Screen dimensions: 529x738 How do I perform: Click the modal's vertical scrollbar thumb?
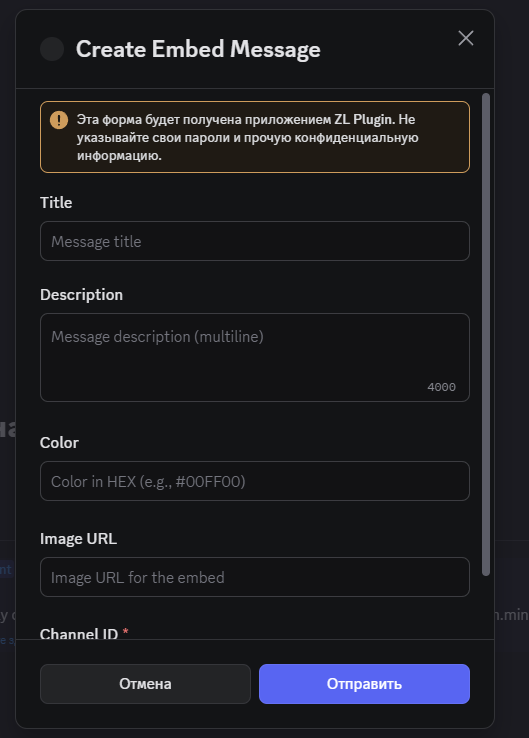pyautogui.click(x=486, y=334)
